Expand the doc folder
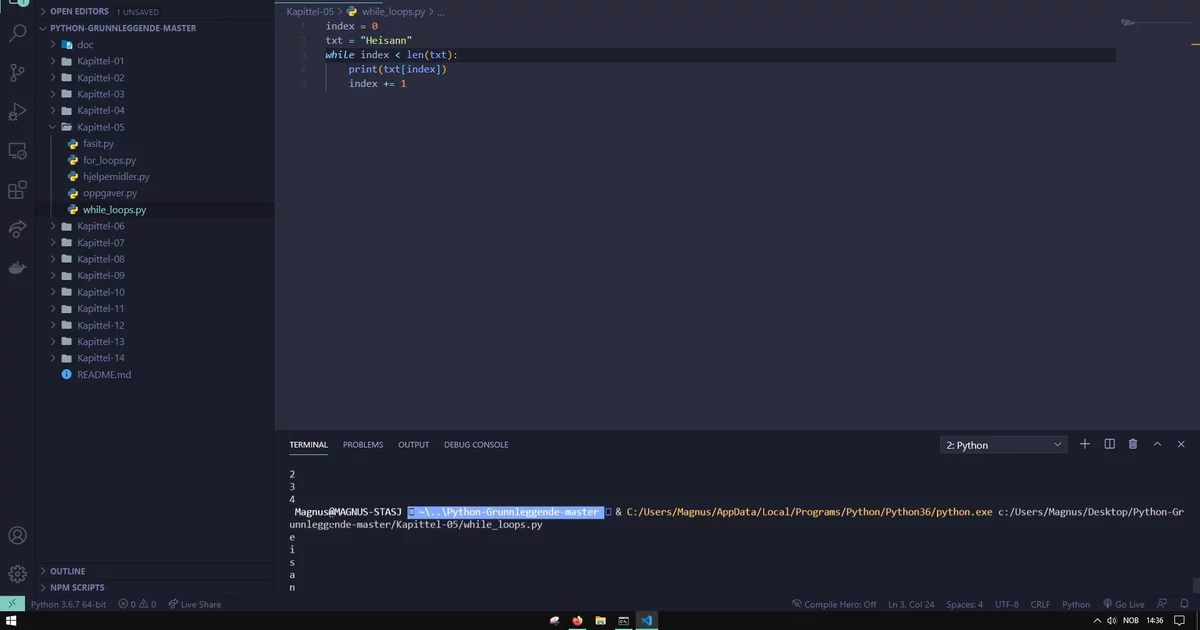The width and height of the screenshot is (1200, 630). [x=85, y=45]
